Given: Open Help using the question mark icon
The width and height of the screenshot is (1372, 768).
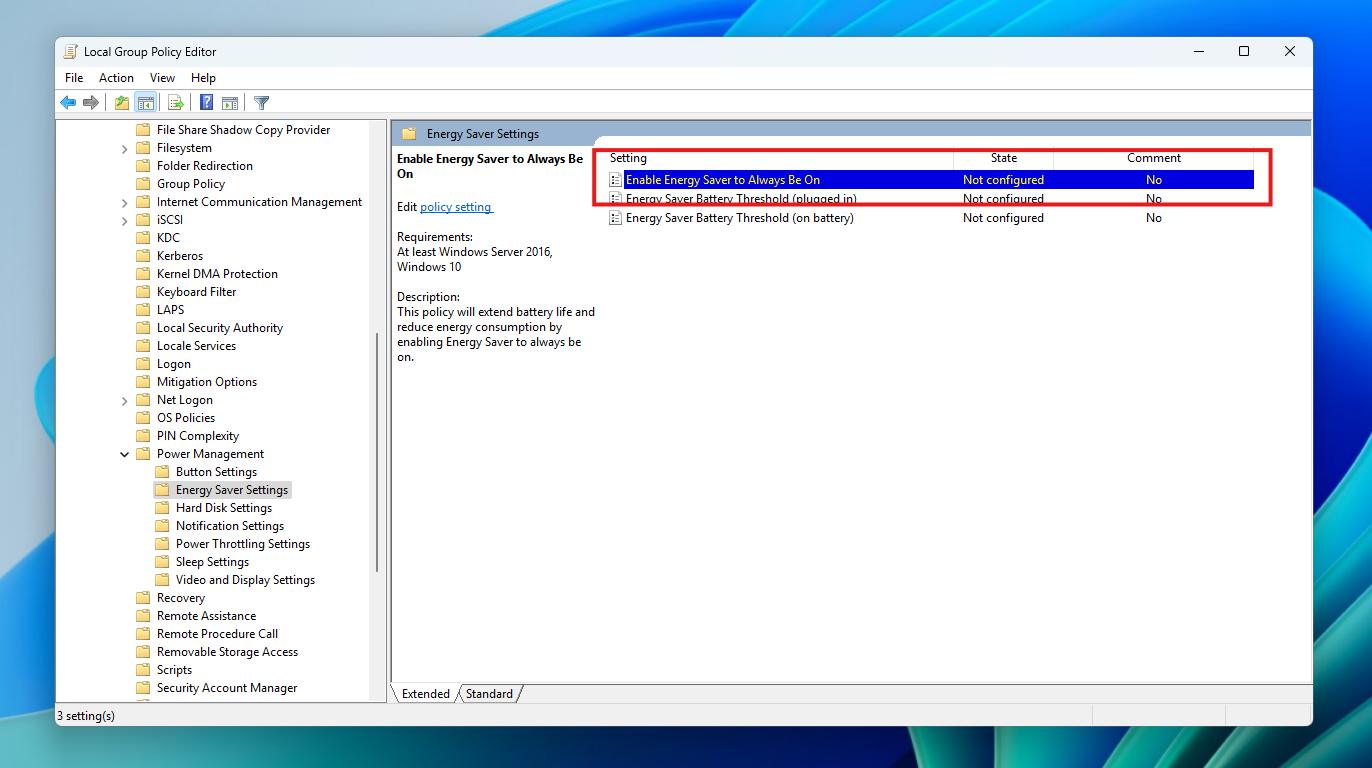Looking at the screenshot, I should point(206,102).
